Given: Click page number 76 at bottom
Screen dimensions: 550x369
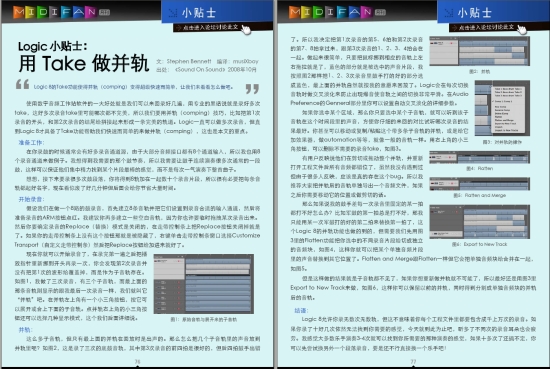Looking at the screenshot, I should coord(138,361).
